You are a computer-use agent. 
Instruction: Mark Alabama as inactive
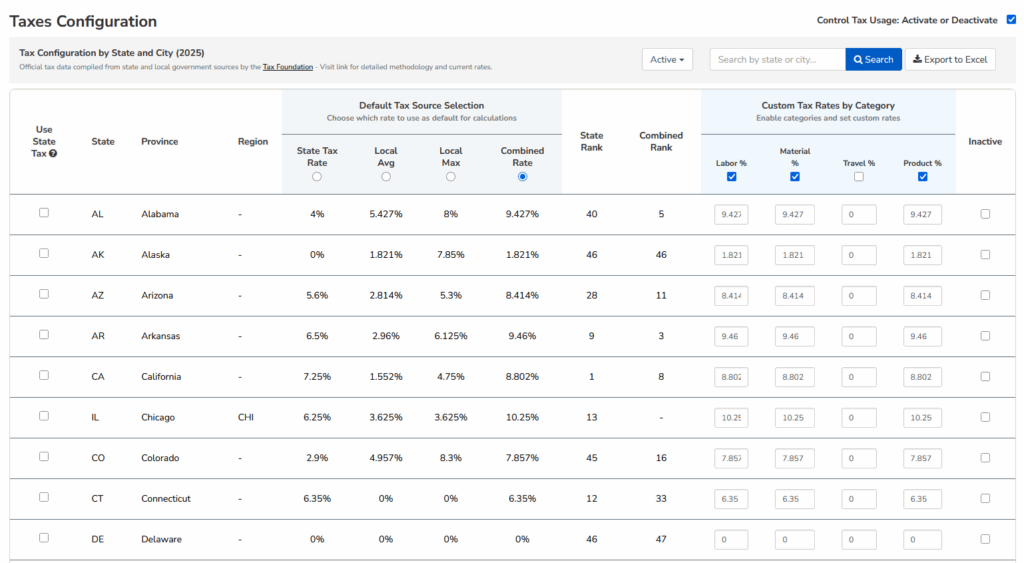985,214
